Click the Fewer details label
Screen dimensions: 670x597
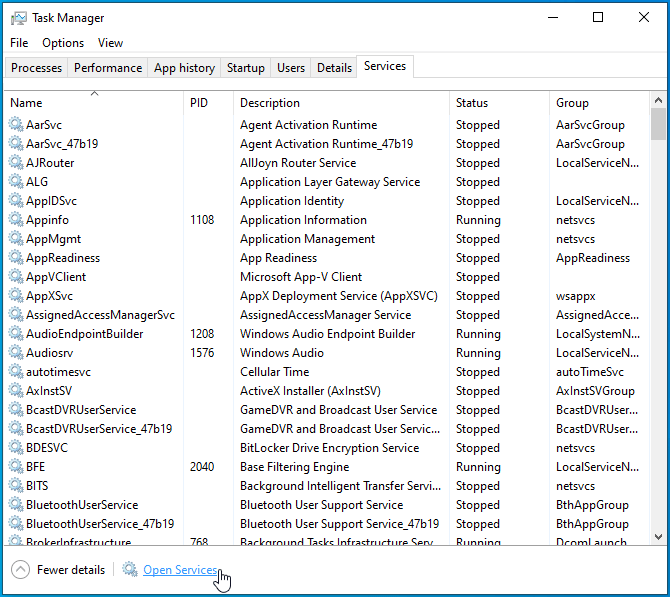(71, 570)
